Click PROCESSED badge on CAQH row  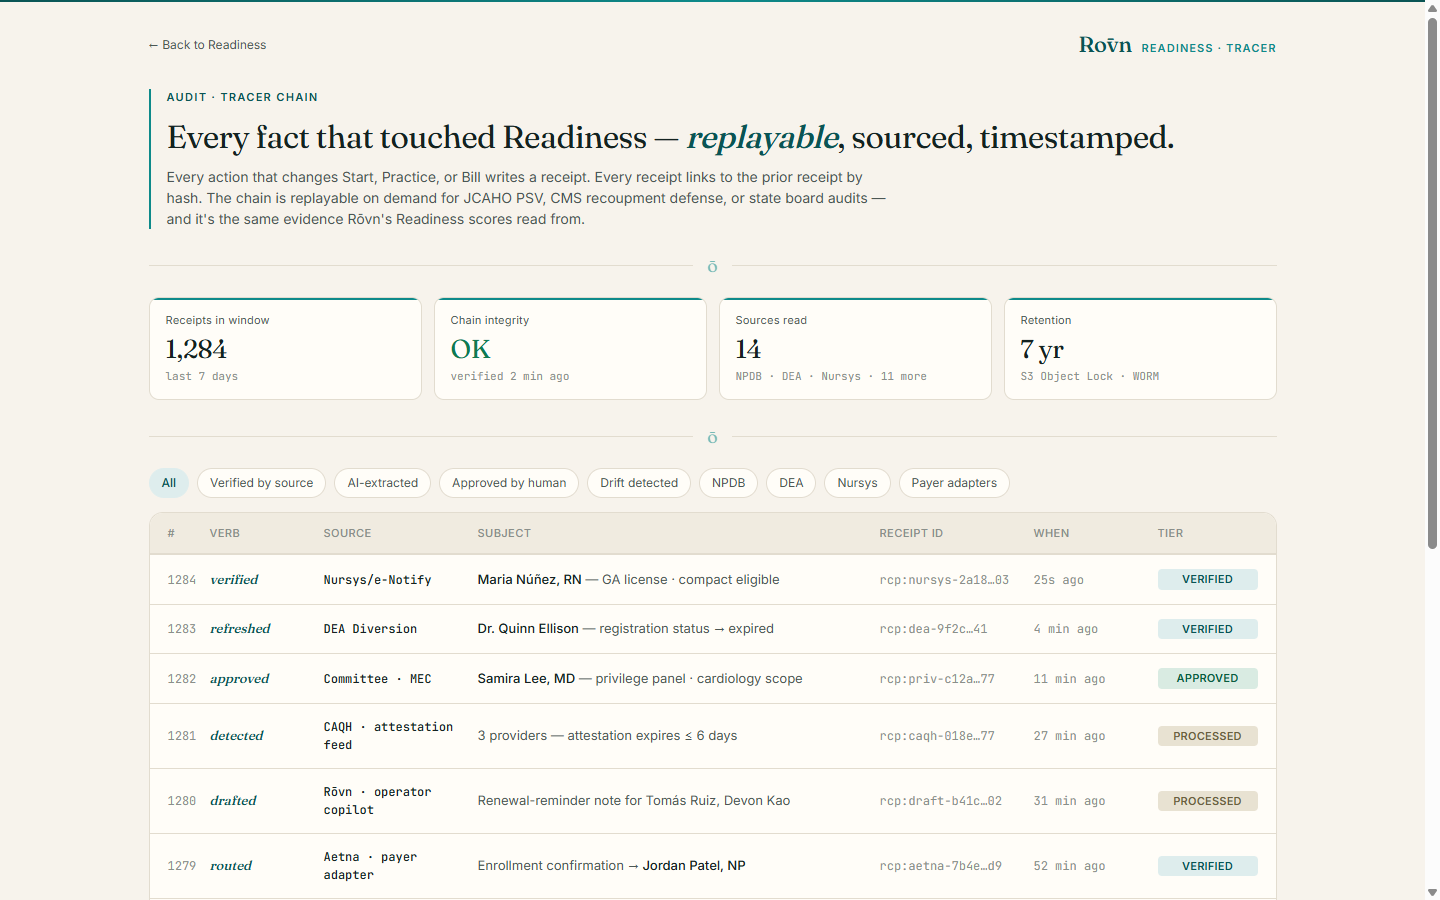tap(1207, 736)
